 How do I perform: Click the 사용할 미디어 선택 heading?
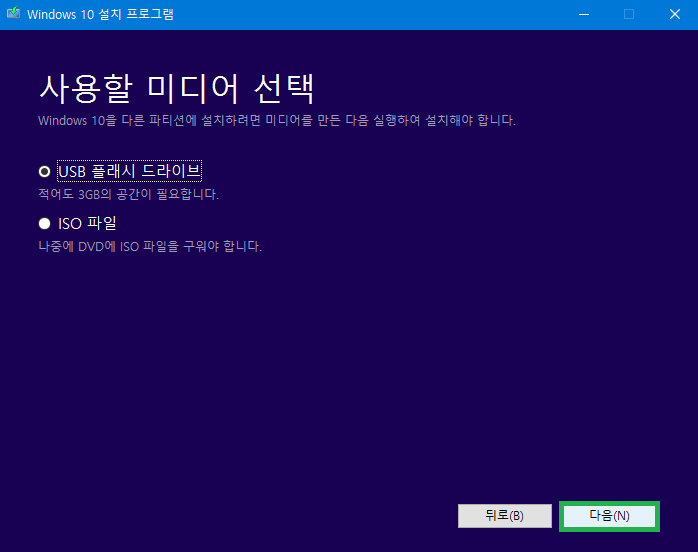point(176,89)
